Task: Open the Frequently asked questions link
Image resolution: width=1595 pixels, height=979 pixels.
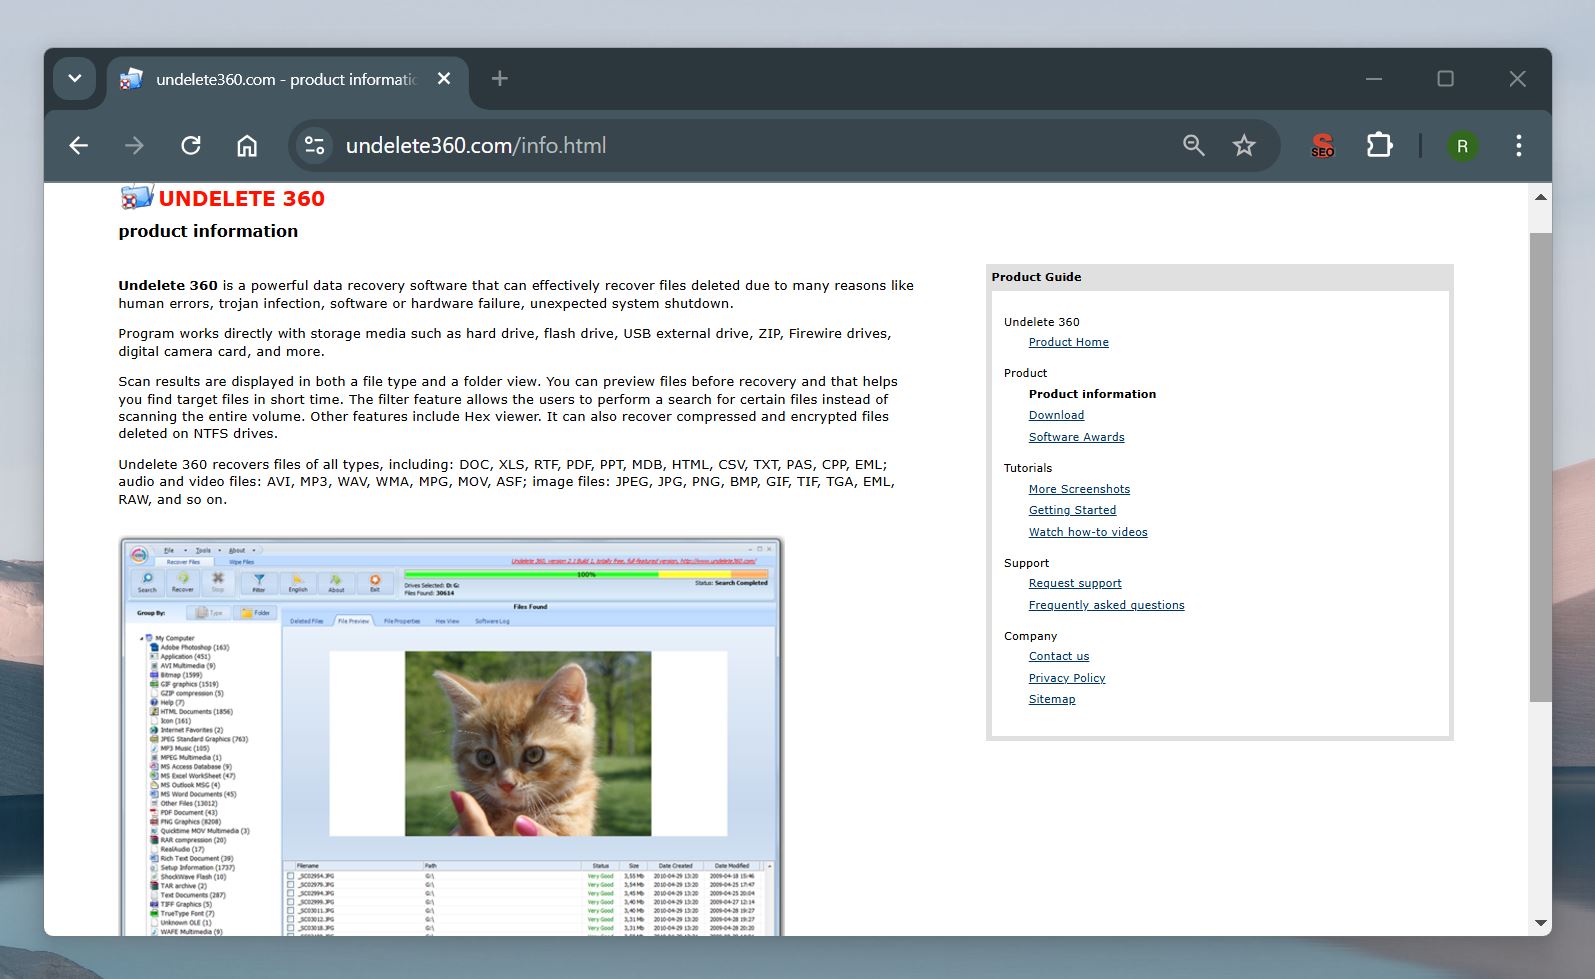Action: pyautogui.click(x=1106, y=605)
